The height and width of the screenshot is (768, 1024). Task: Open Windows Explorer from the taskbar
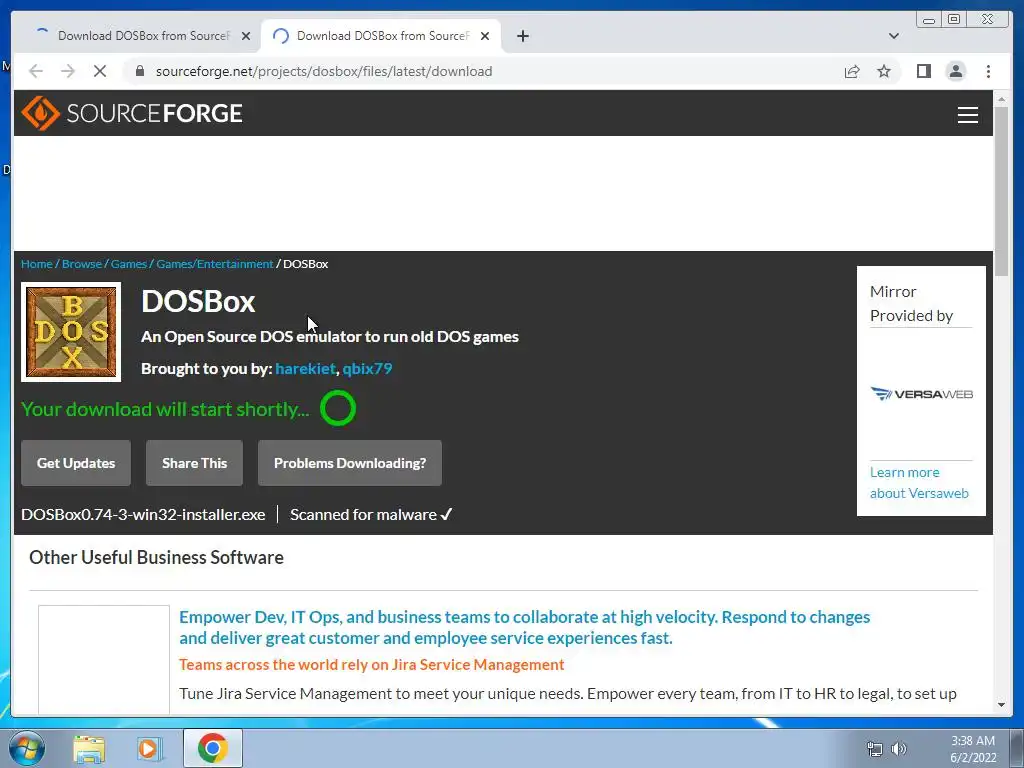[x=89, y=749]
